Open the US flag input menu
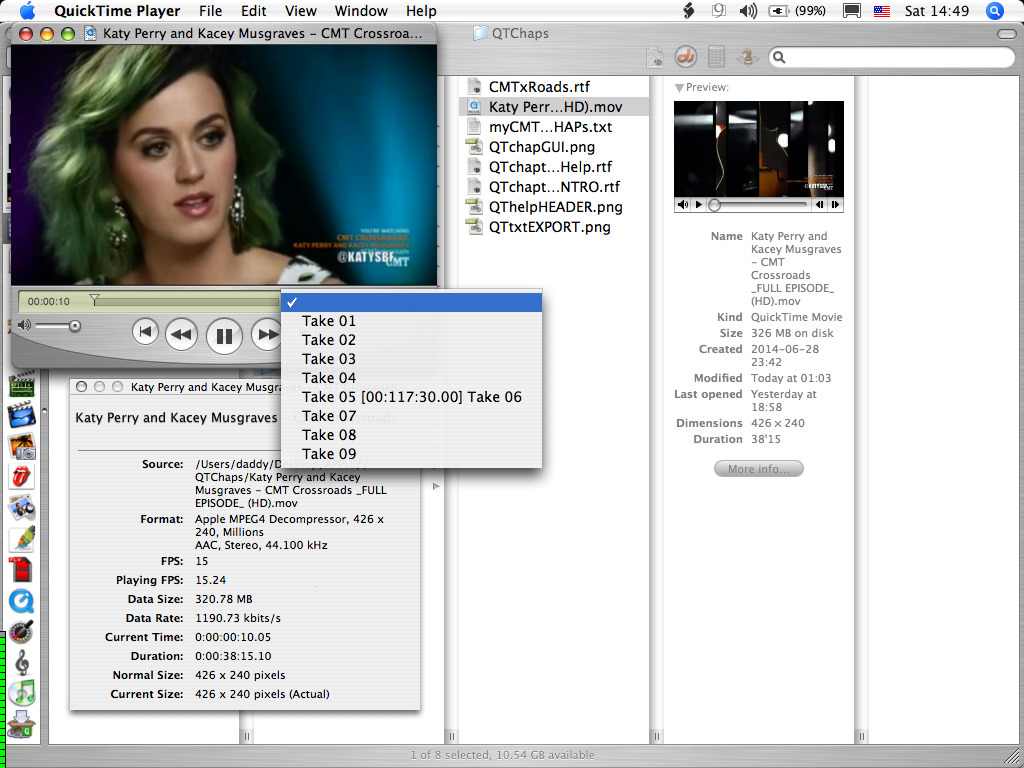1024x768 pixels. point(882,11)
